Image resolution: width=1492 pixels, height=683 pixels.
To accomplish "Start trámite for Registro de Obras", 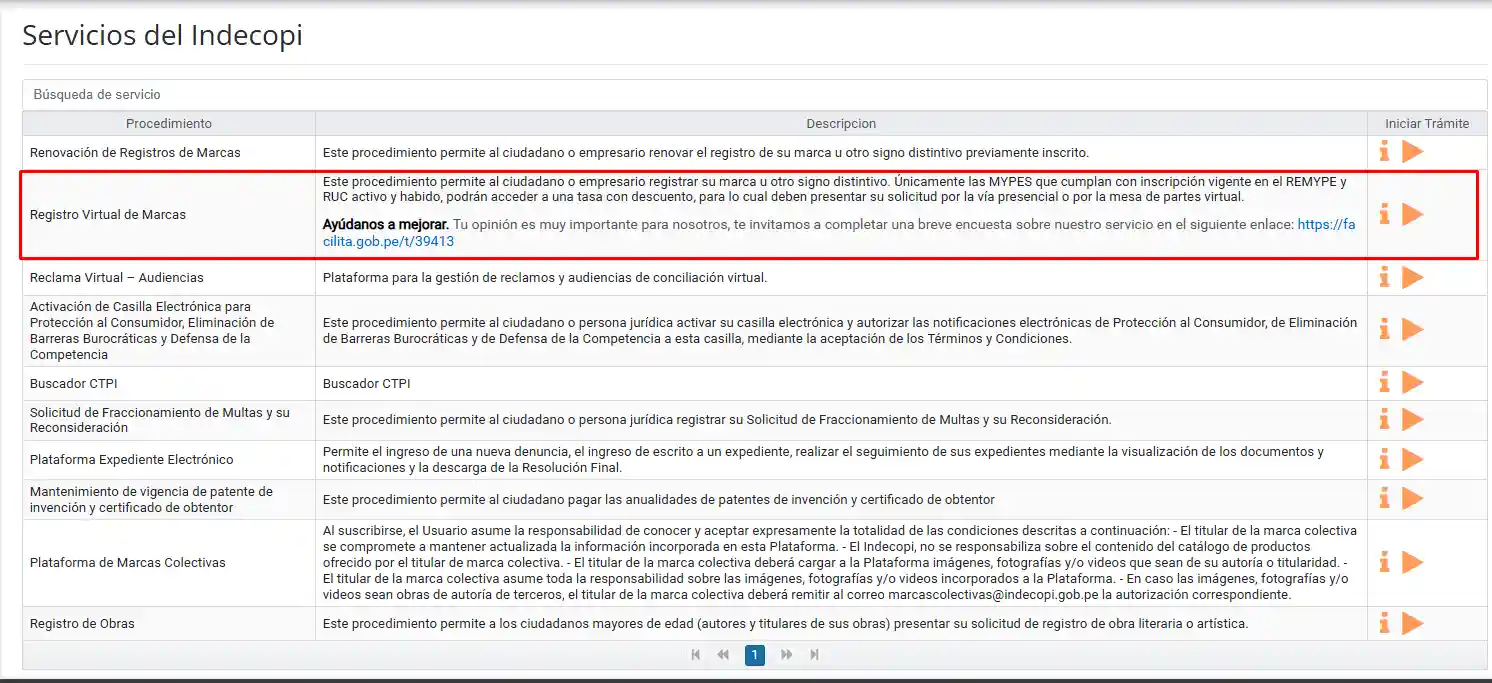I will (1412, 623).
